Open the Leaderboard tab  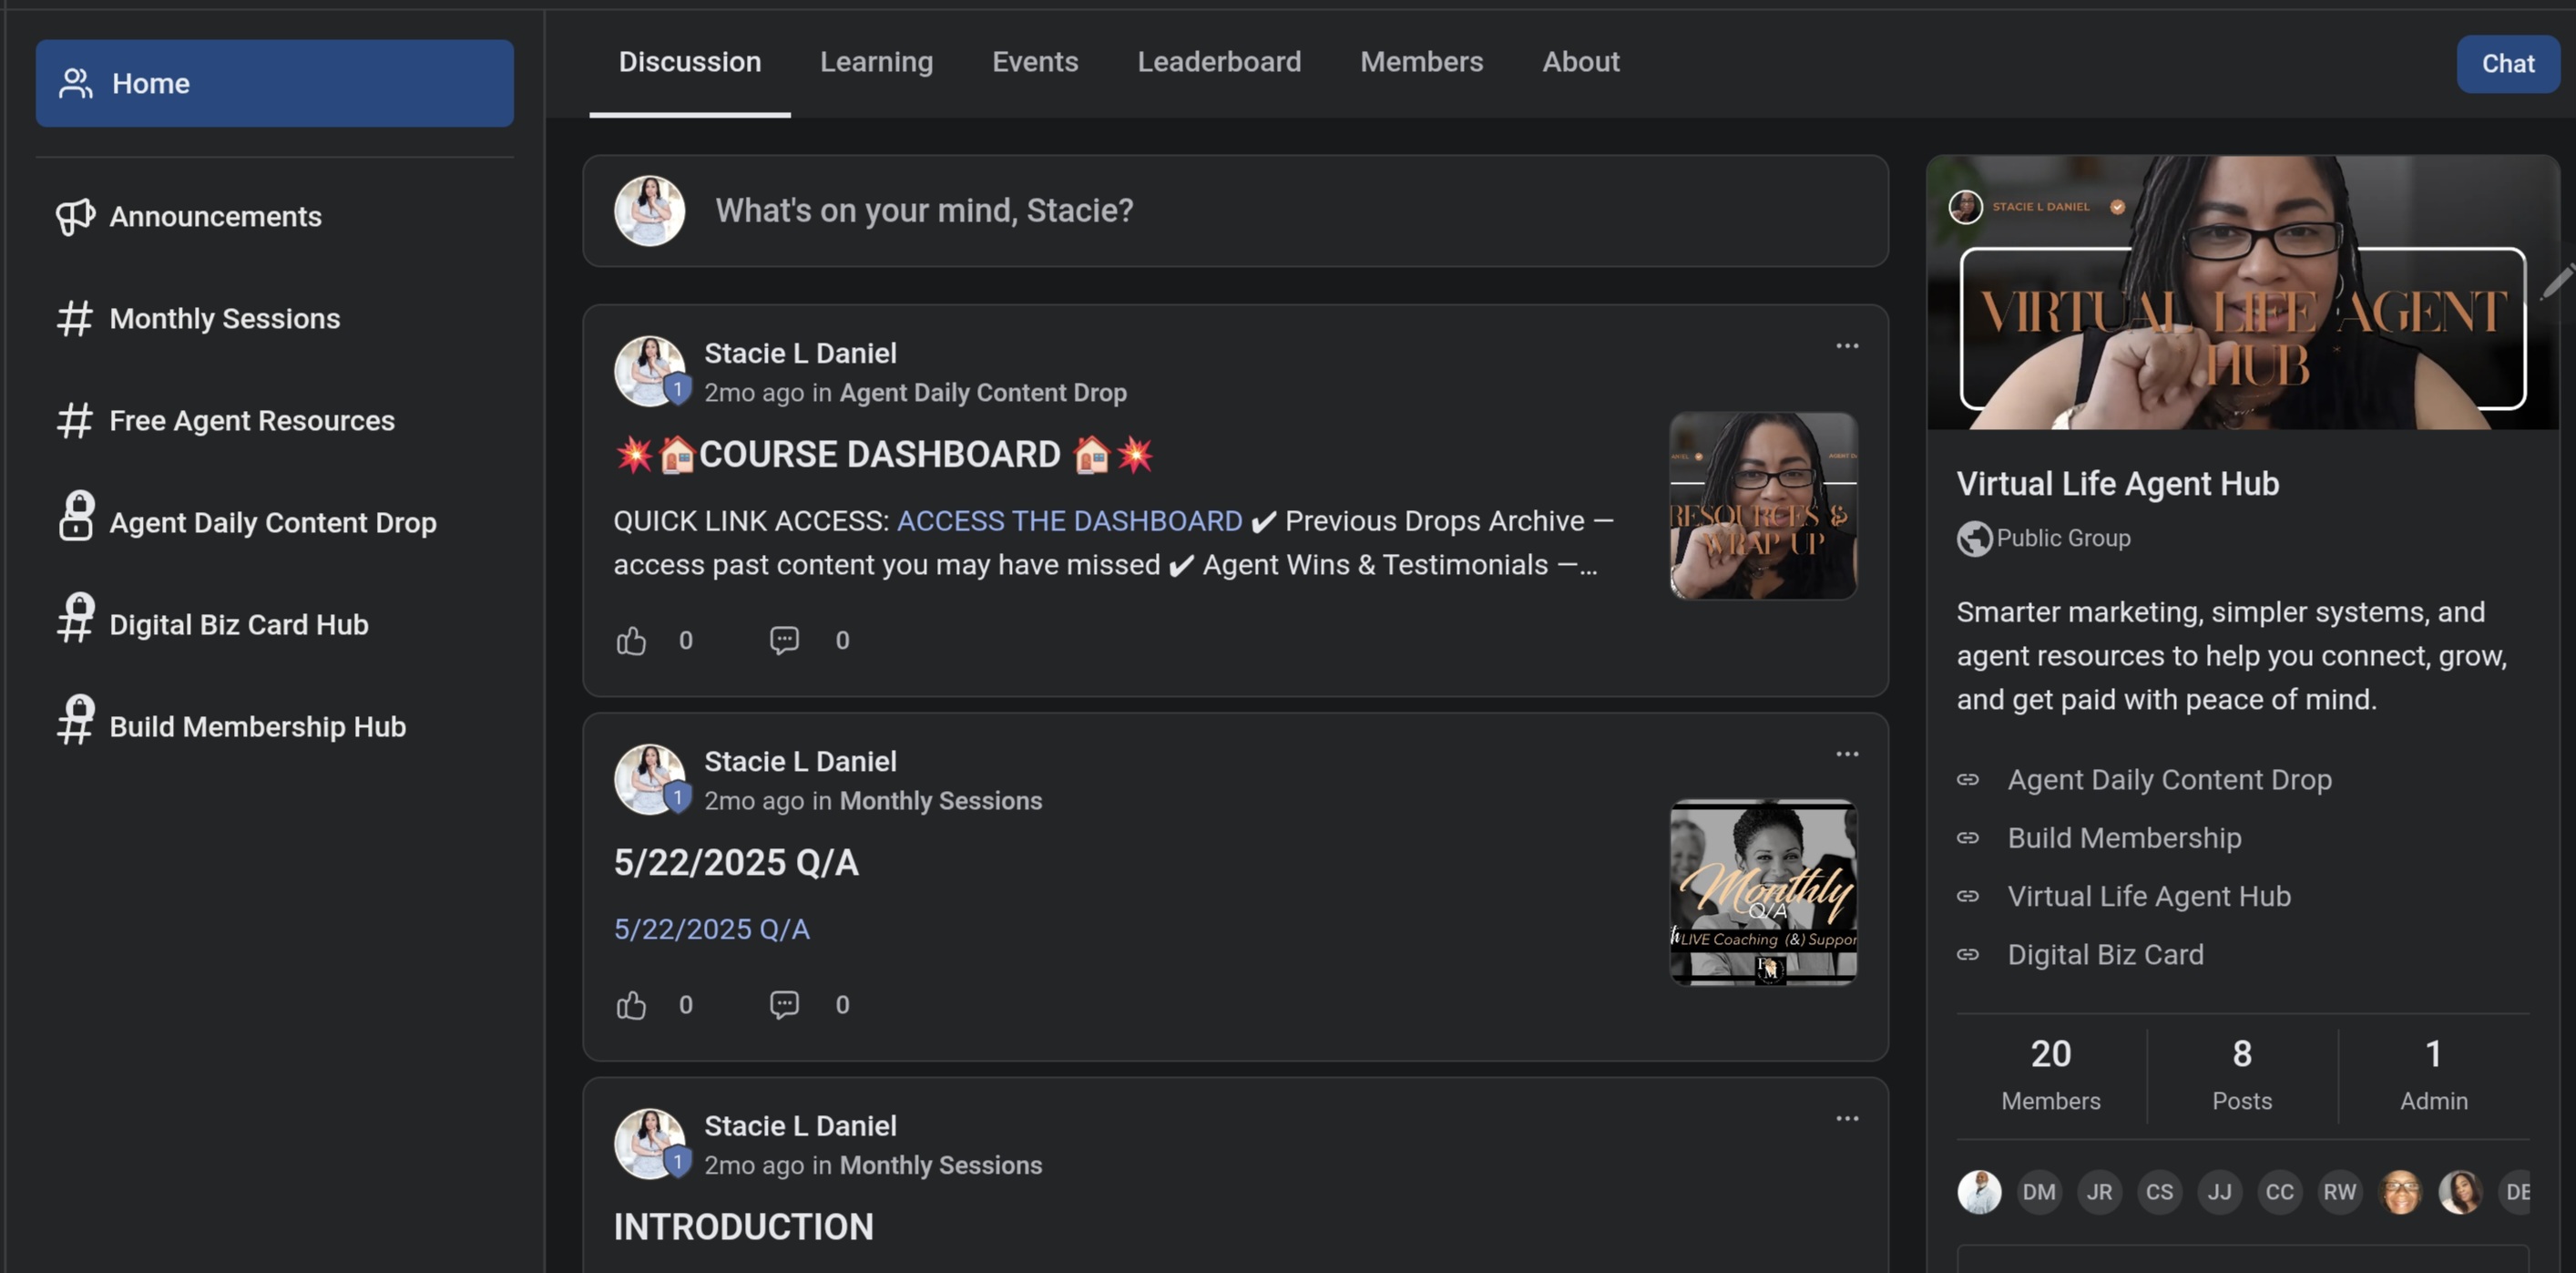1218,62
